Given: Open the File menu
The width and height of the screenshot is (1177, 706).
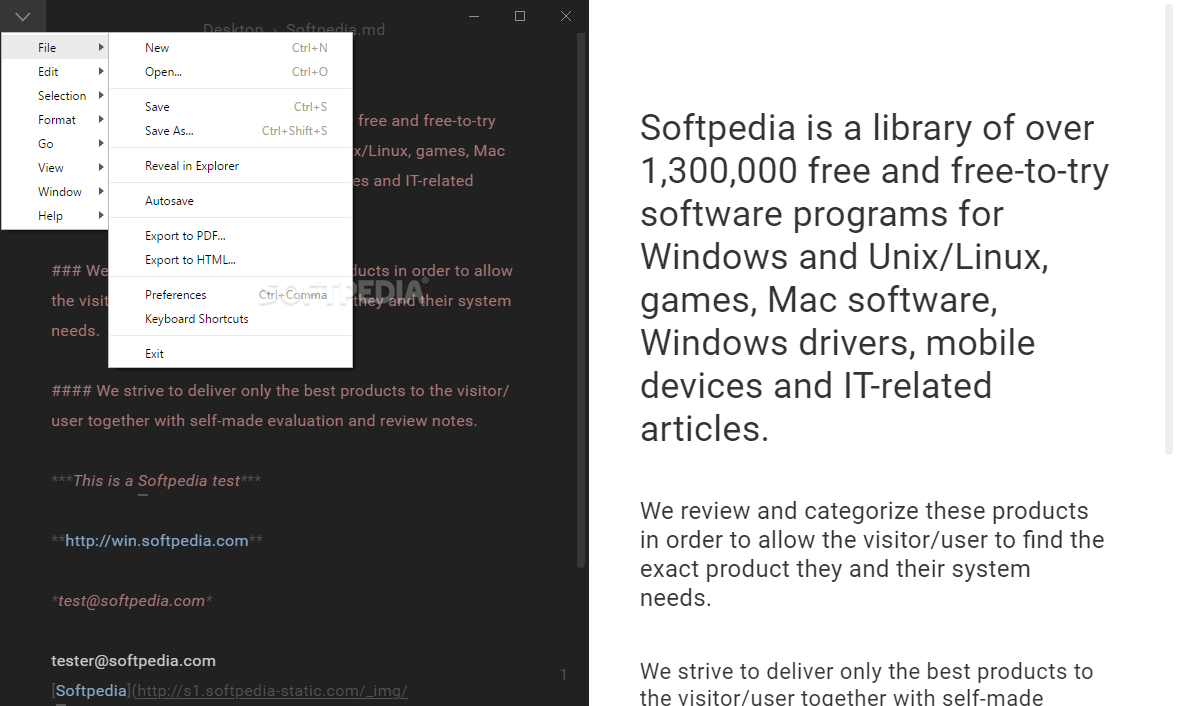Looking at the screenshot, I should pos(55,47).
